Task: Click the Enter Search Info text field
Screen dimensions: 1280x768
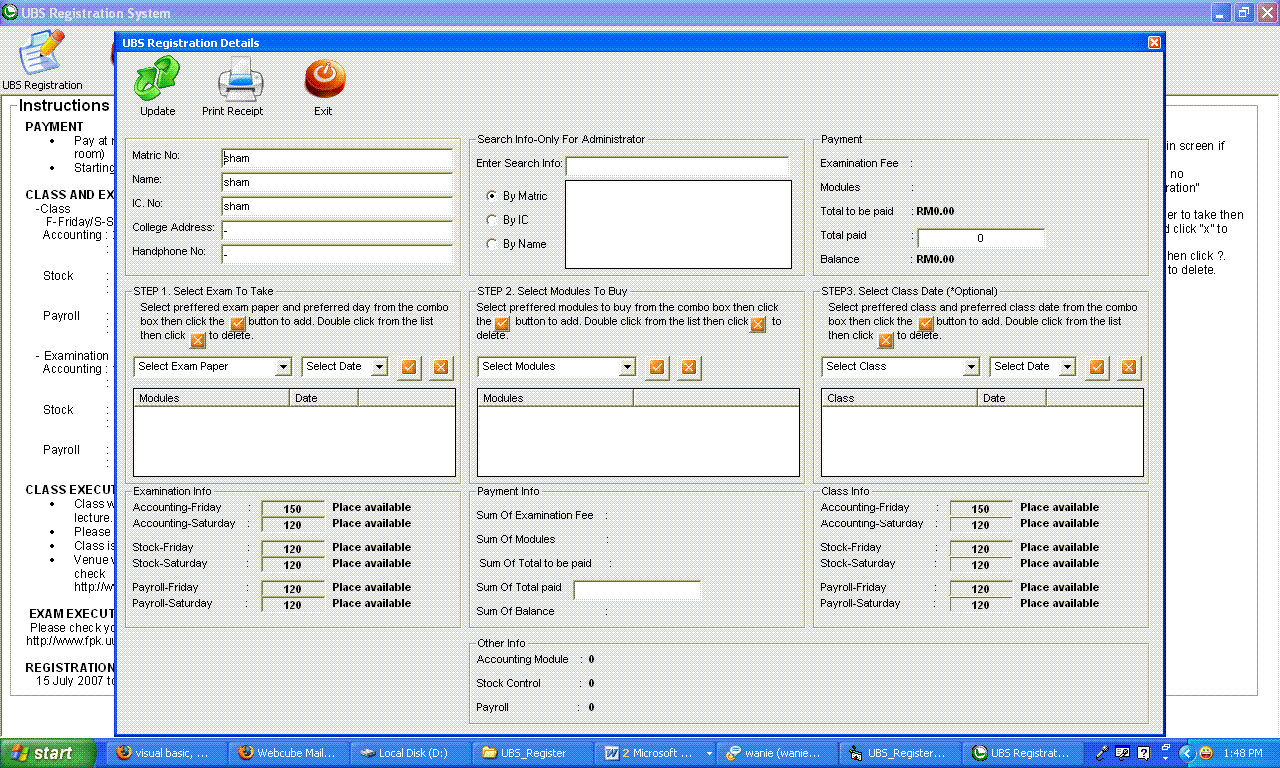Action: [677, 164]
